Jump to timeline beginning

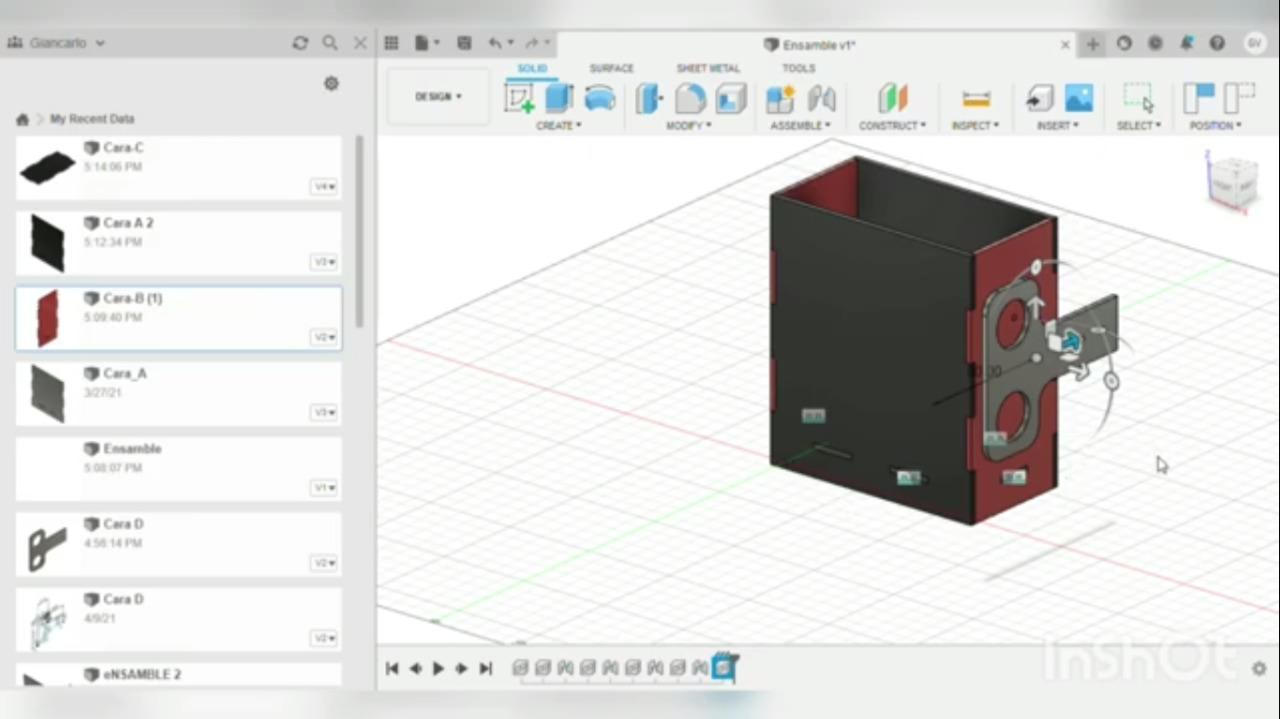coord(392,668)
